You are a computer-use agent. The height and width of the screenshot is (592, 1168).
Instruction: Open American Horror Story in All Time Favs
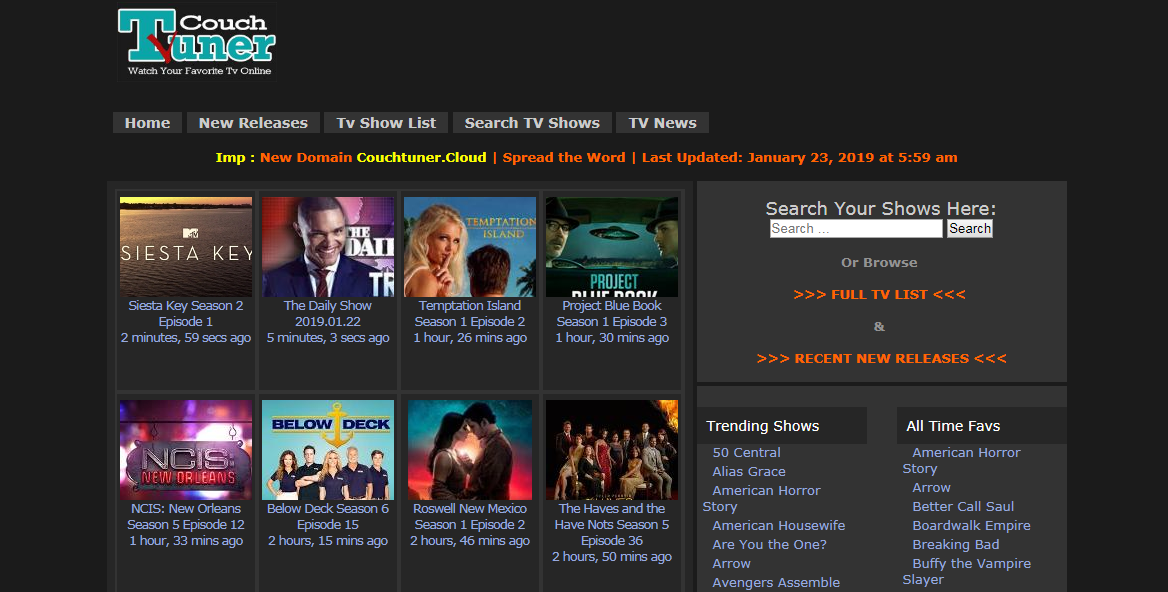961,460
